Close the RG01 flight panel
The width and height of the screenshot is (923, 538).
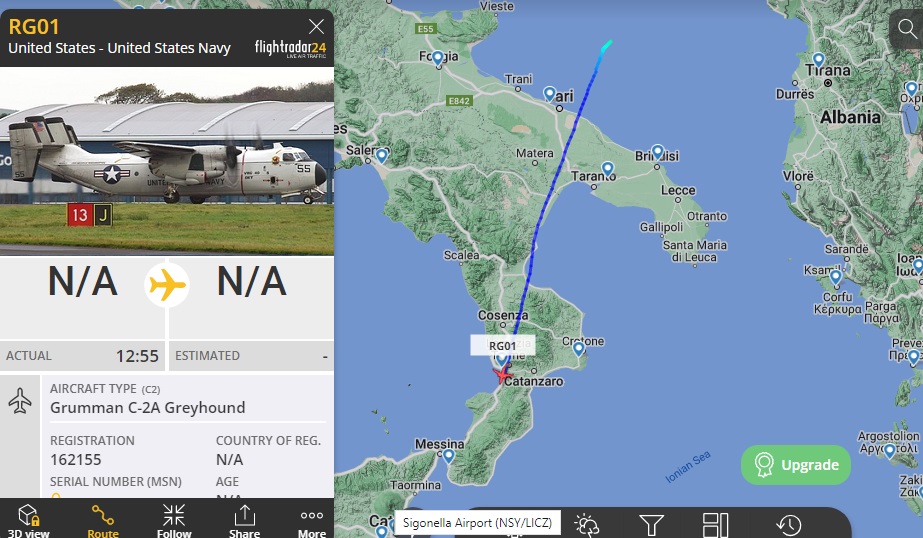316,26
